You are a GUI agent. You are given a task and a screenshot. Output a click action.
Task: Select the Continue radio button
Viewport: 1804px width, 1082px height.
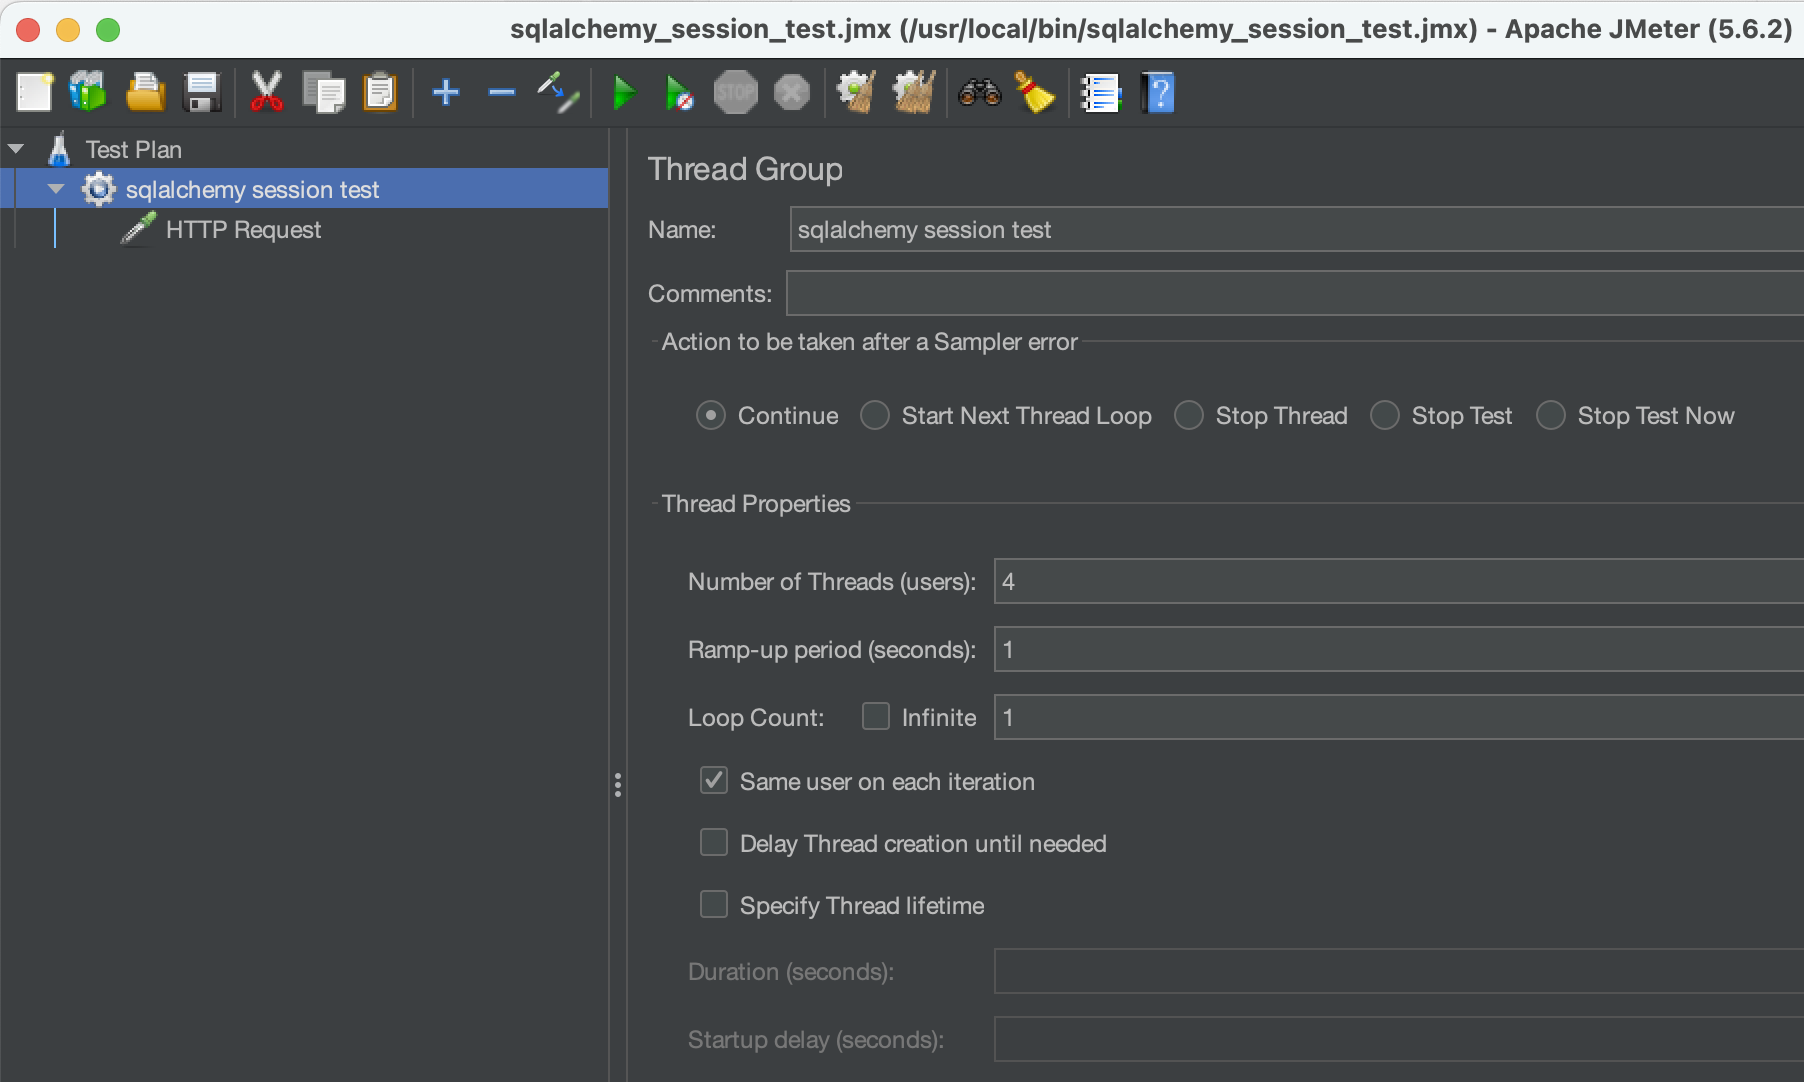click(711, 415)
